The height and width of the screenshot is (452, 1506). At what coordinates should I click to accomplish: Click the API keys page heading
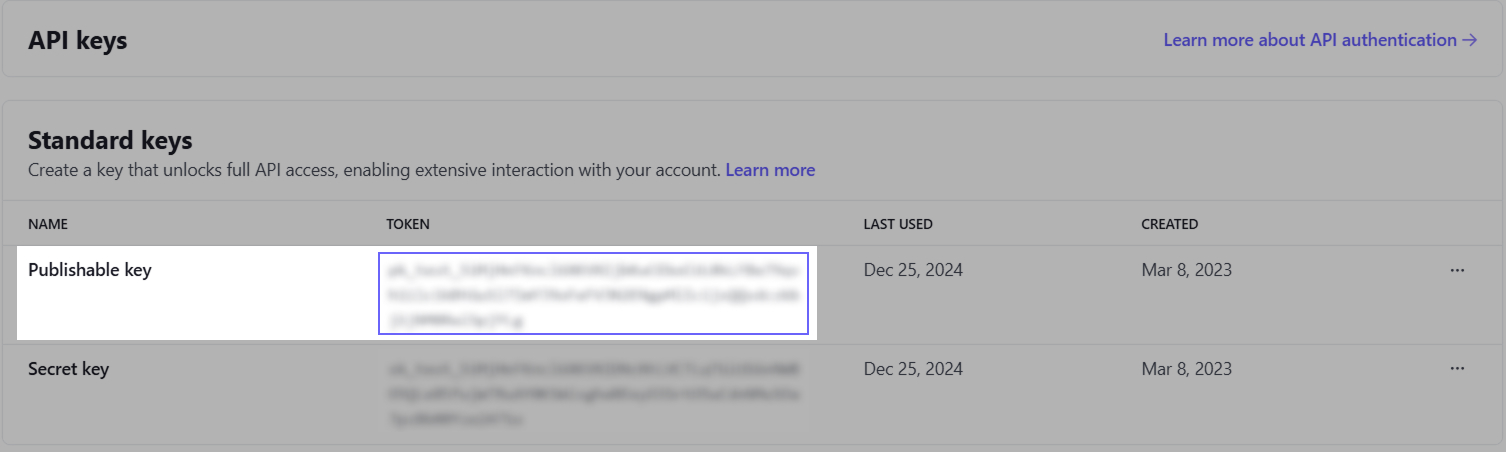tap(77, 41)
